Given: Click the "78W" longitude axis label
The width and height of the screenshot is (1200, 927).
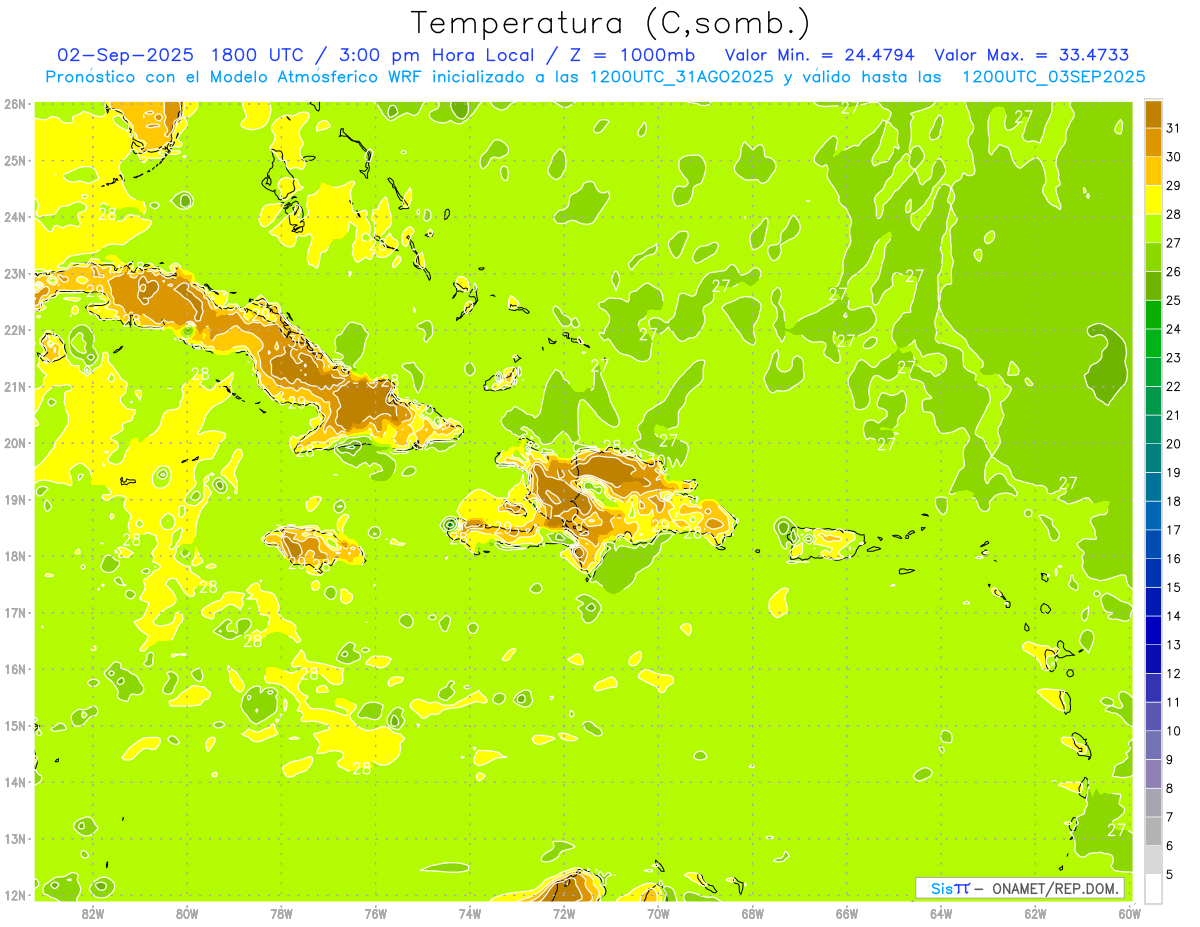Looking at the screenshot, I should [281, 913].
